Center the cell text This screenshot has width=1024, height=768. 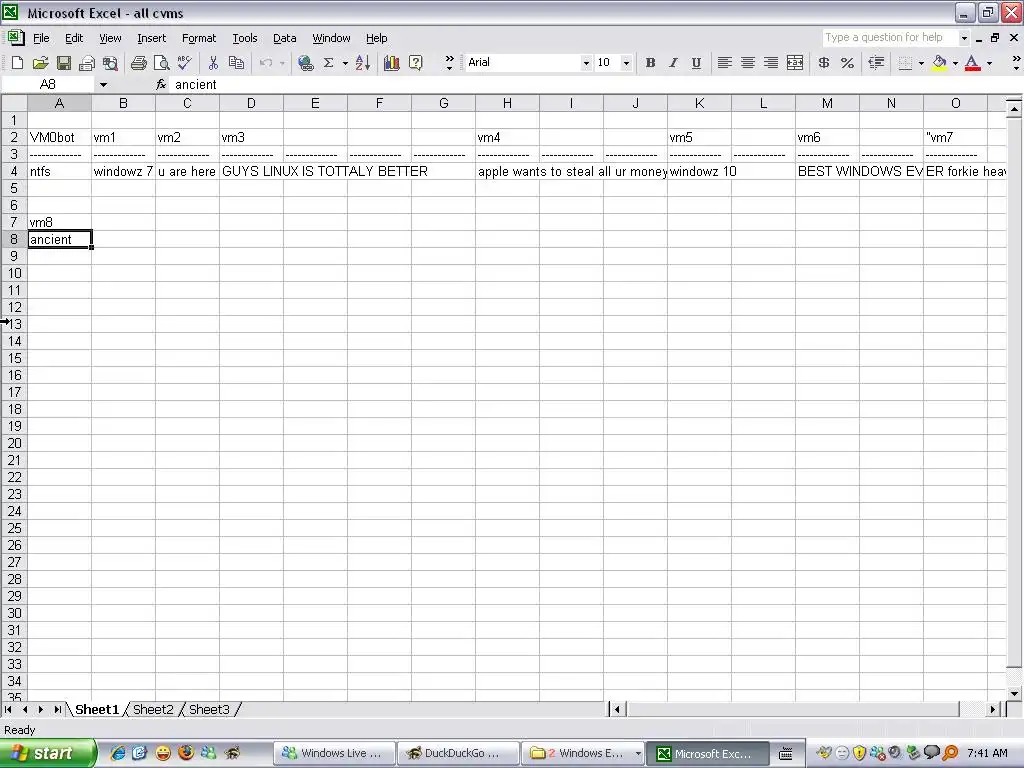tap(748, 63)
